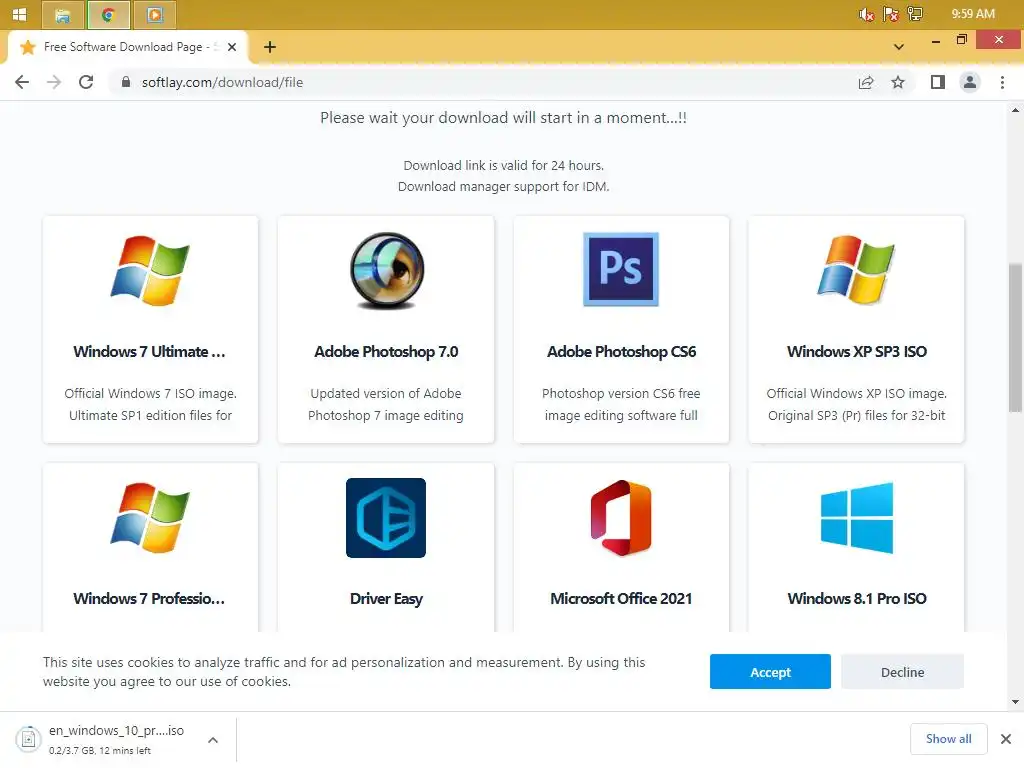
Task: Open the Windows 8.1 Pro logo icon
Action: (857, 518)
